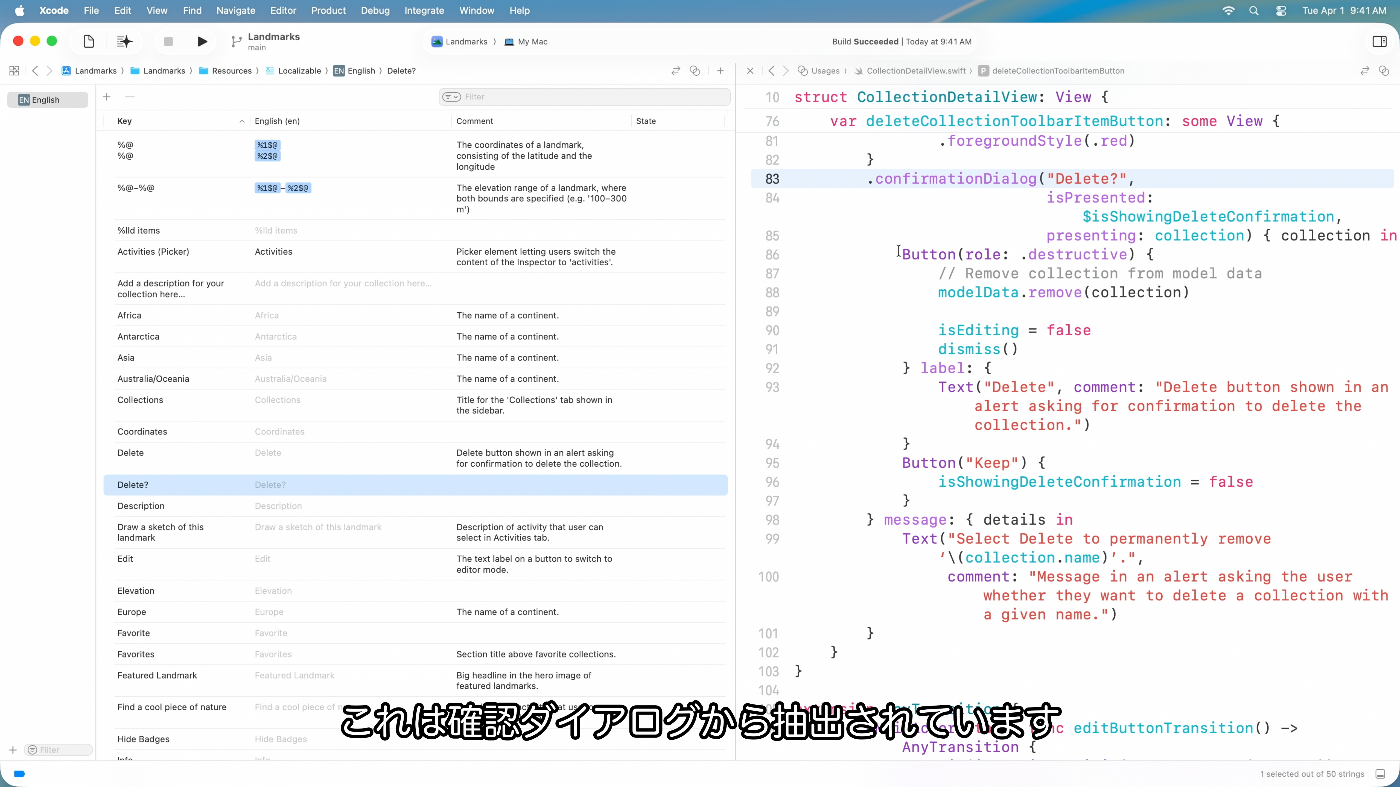
Task: Select the 'Antarctica' key row
Action: coord(416,337)
